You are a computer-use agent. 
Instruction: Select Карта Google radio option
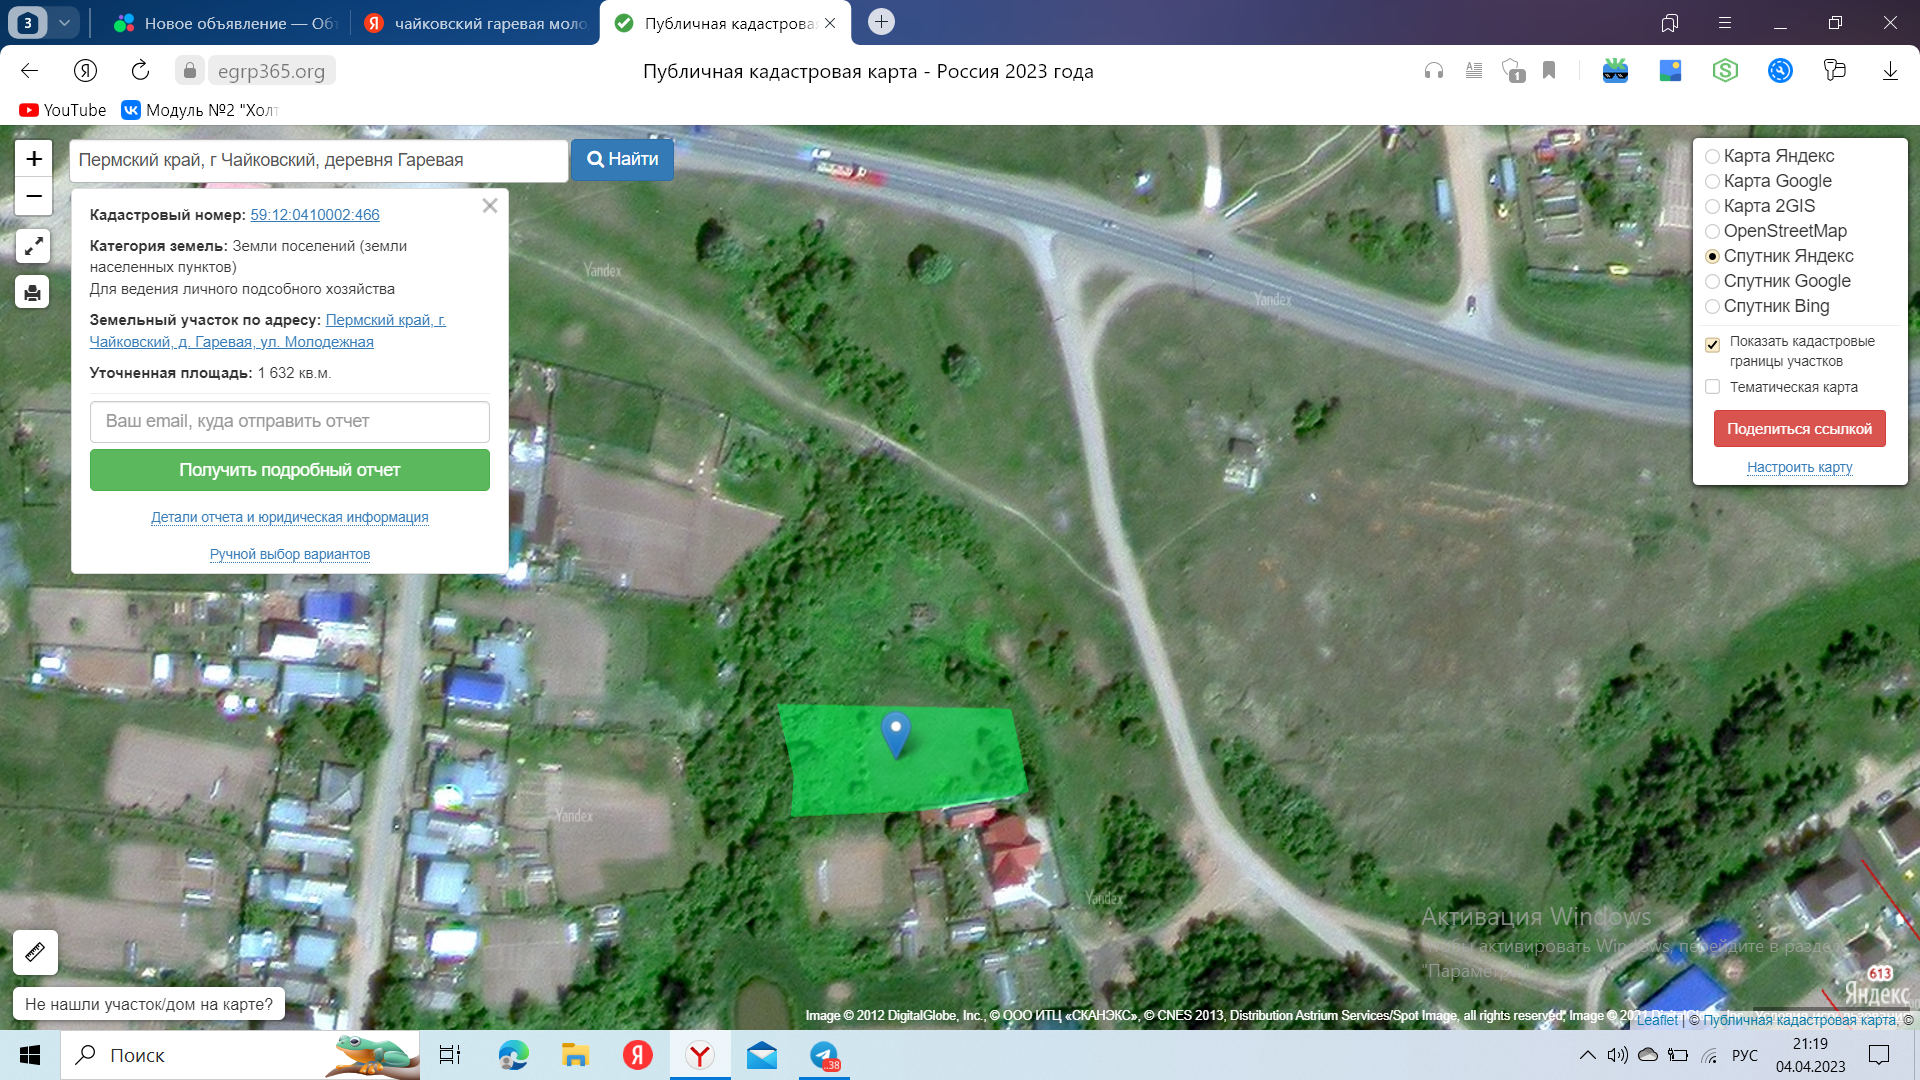tap(1712, 181)
